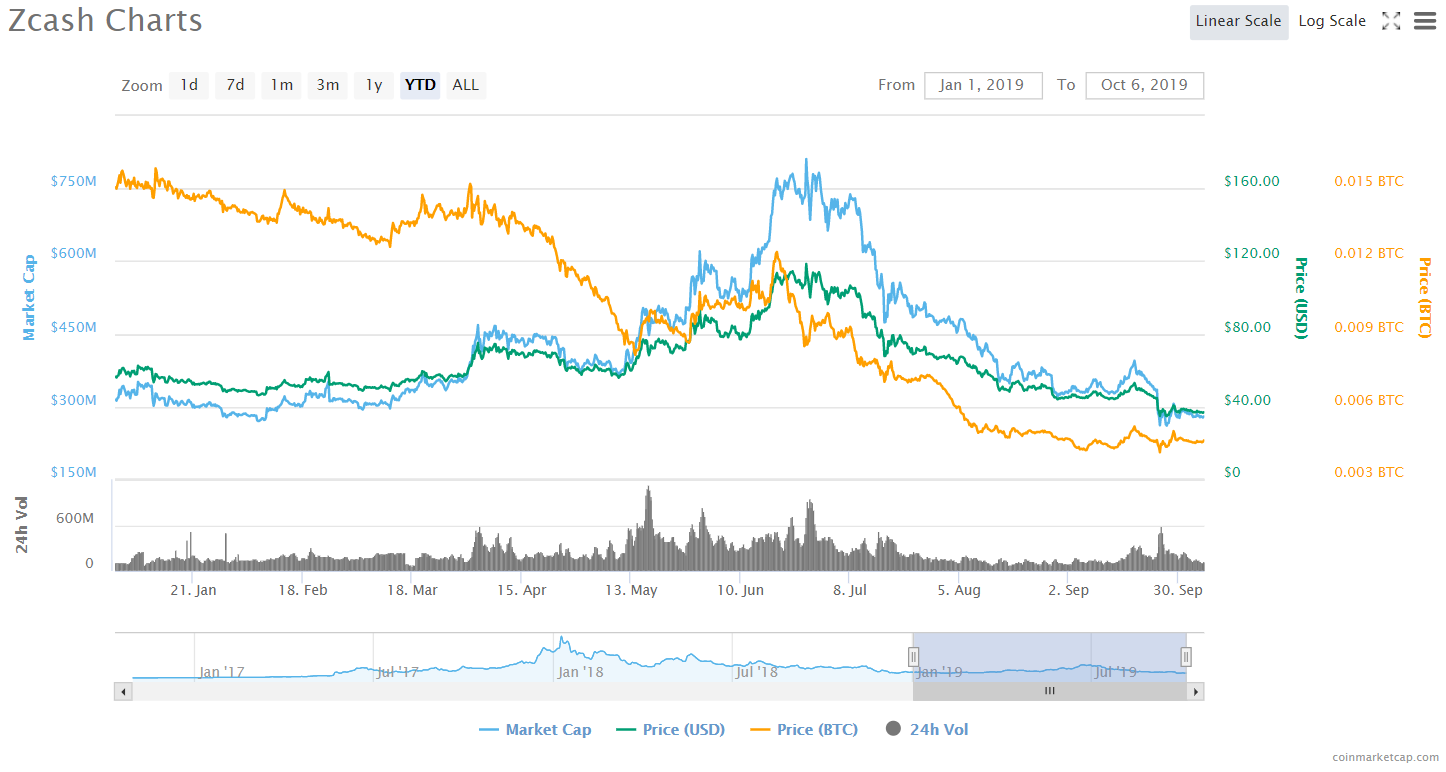Toggle Price (BTC) series in legend
1446x772 pixels.
click(x=802, y=730)
